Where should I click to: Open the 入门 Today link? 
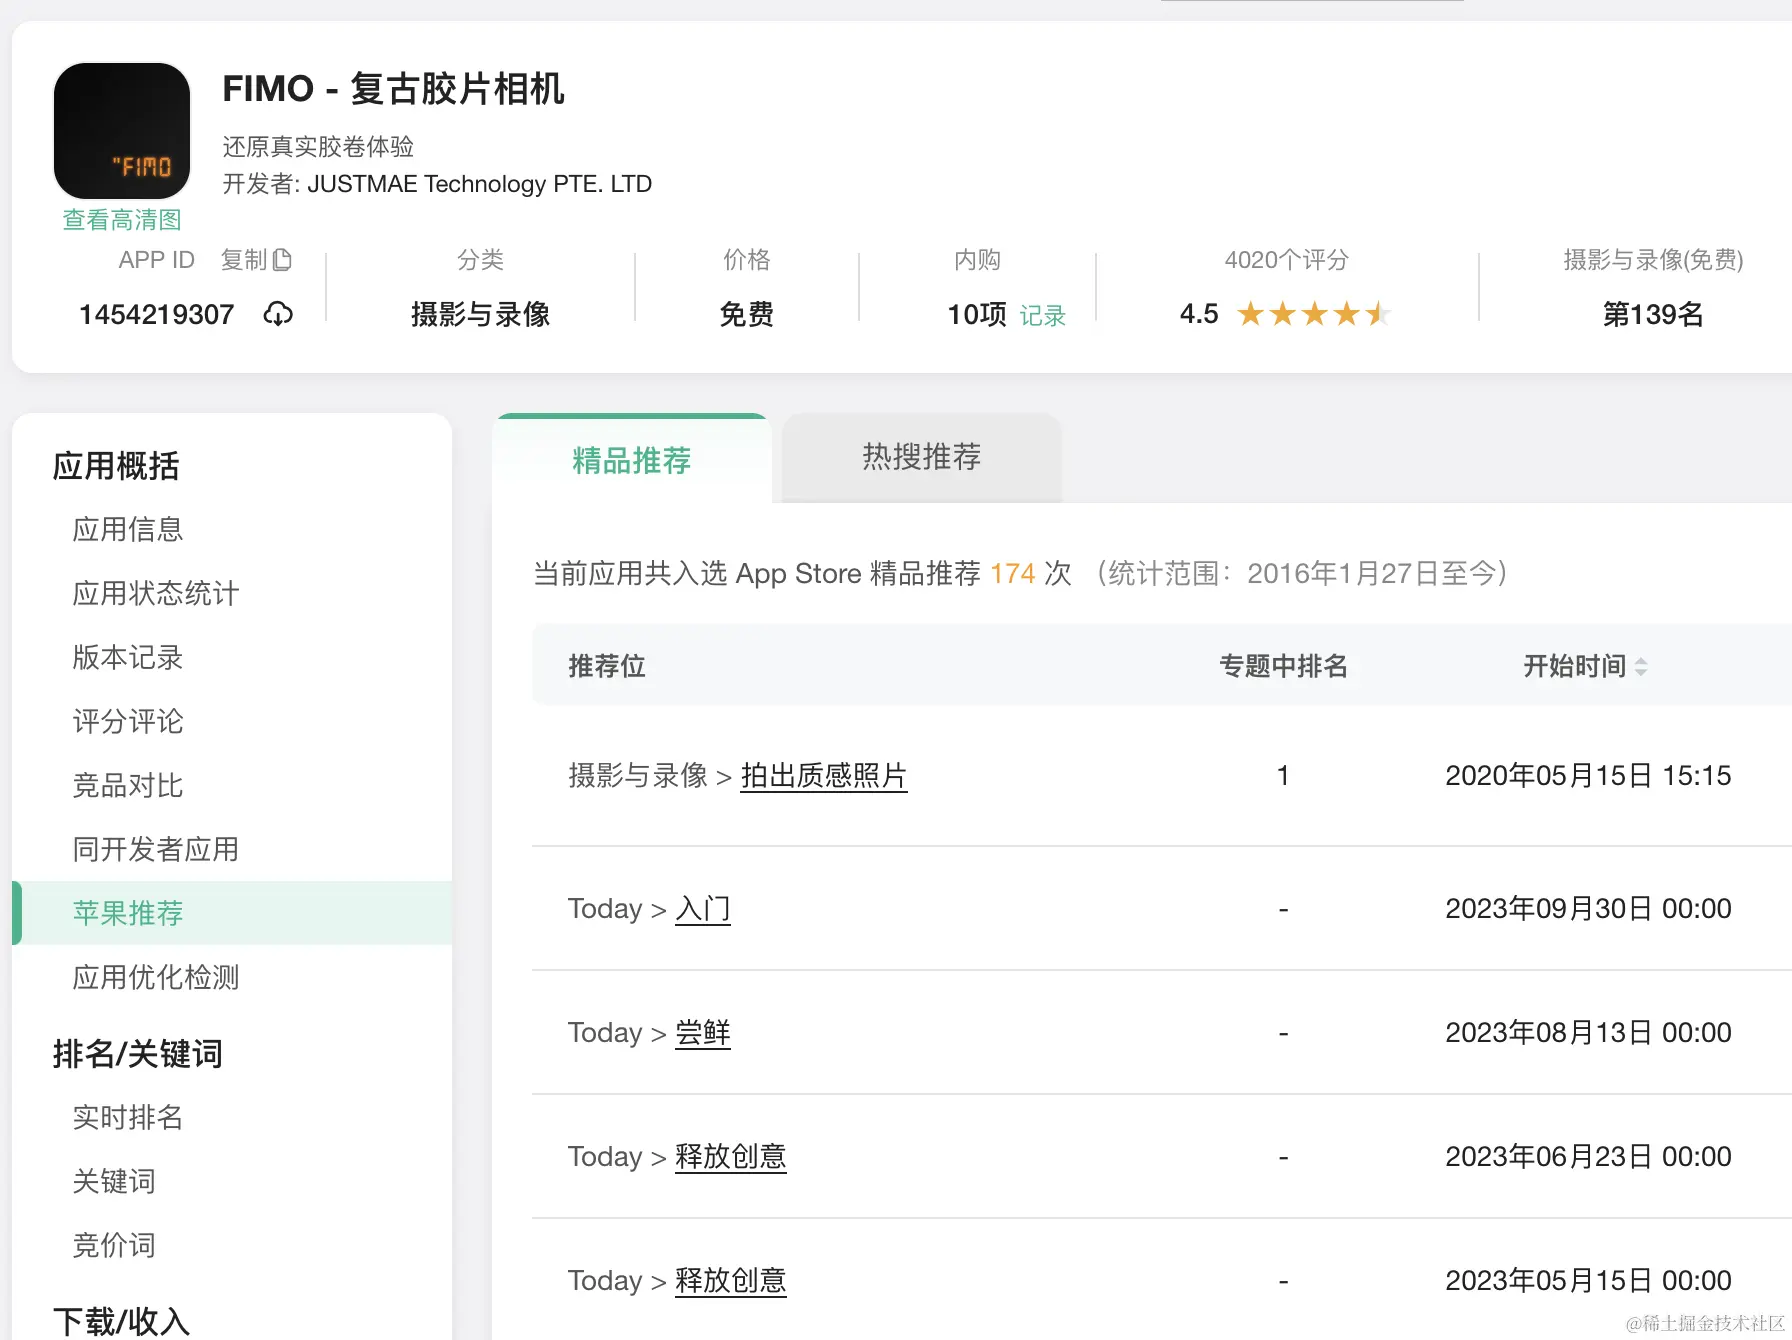[703, 909]
